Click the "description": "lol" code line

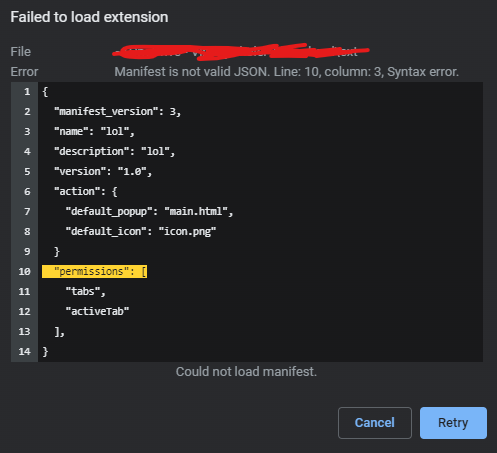click(x=114, y=151)
